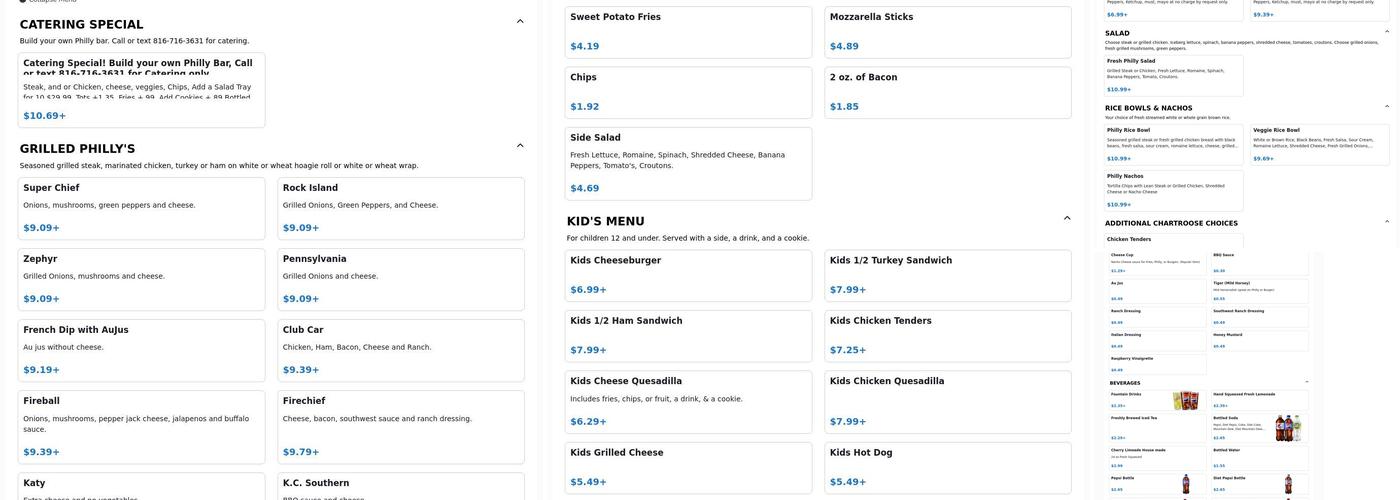Open the Super Chief menu item
This screenshot has width=1400, height=500.
point(141,209)
